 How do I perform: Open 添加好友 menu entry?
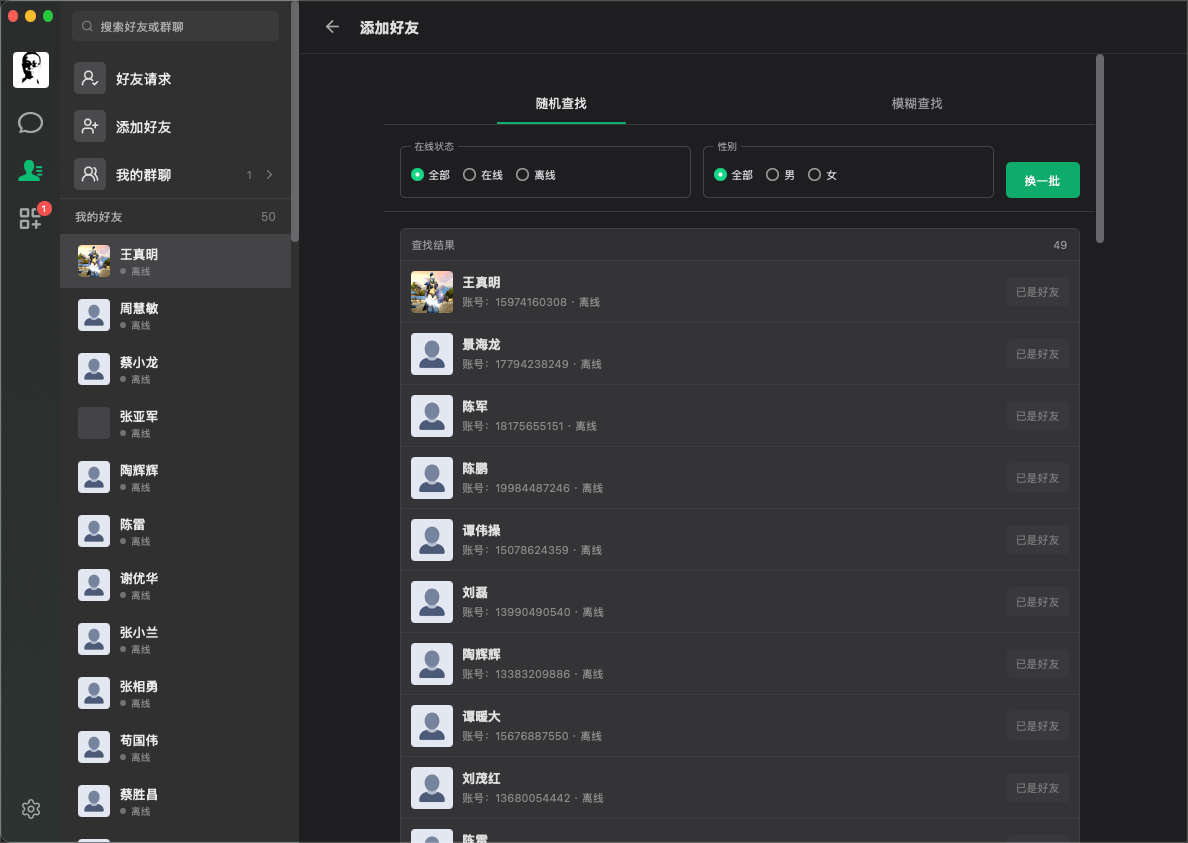point(175,126)
